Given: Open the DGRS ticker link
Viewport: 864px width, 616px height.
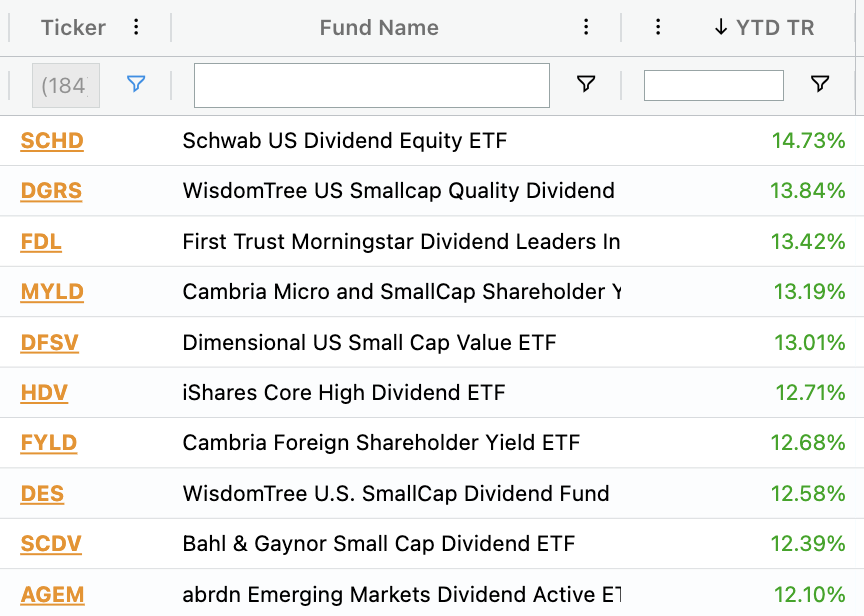Looking at the screenshot, I should 51,191.
